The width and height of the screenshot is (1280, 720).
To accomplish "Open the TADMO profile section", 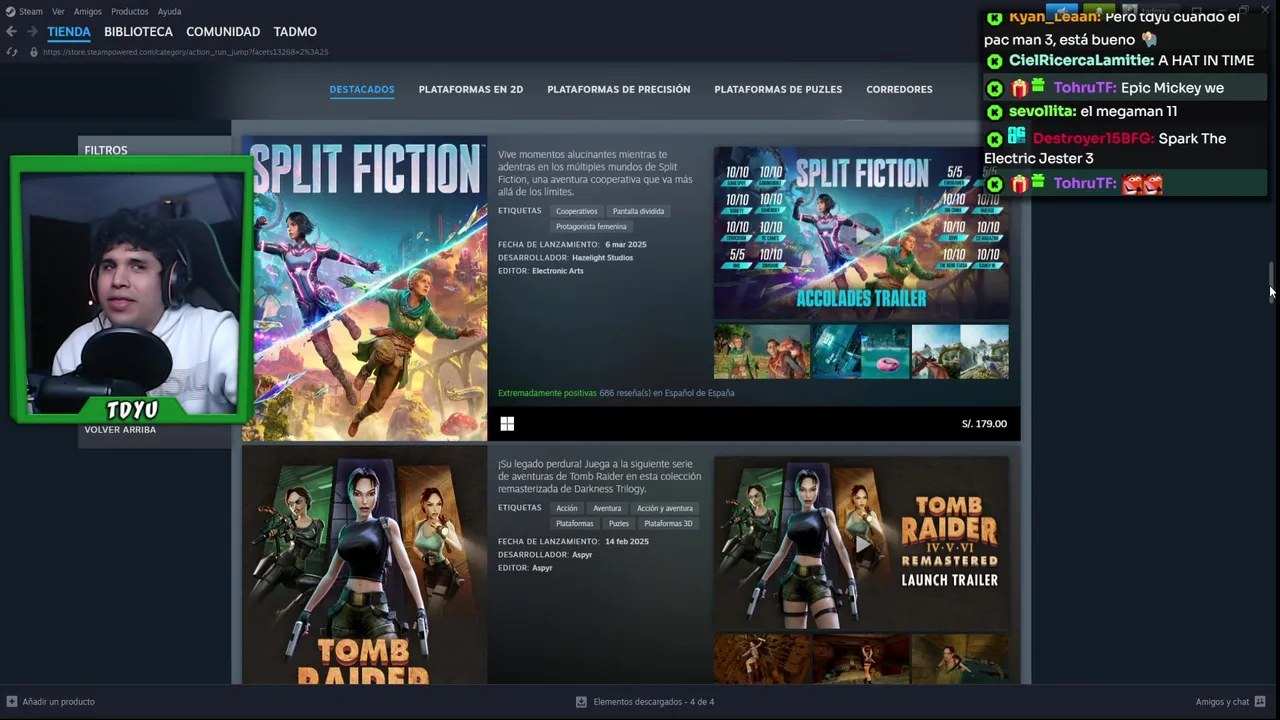I will 295,32.
